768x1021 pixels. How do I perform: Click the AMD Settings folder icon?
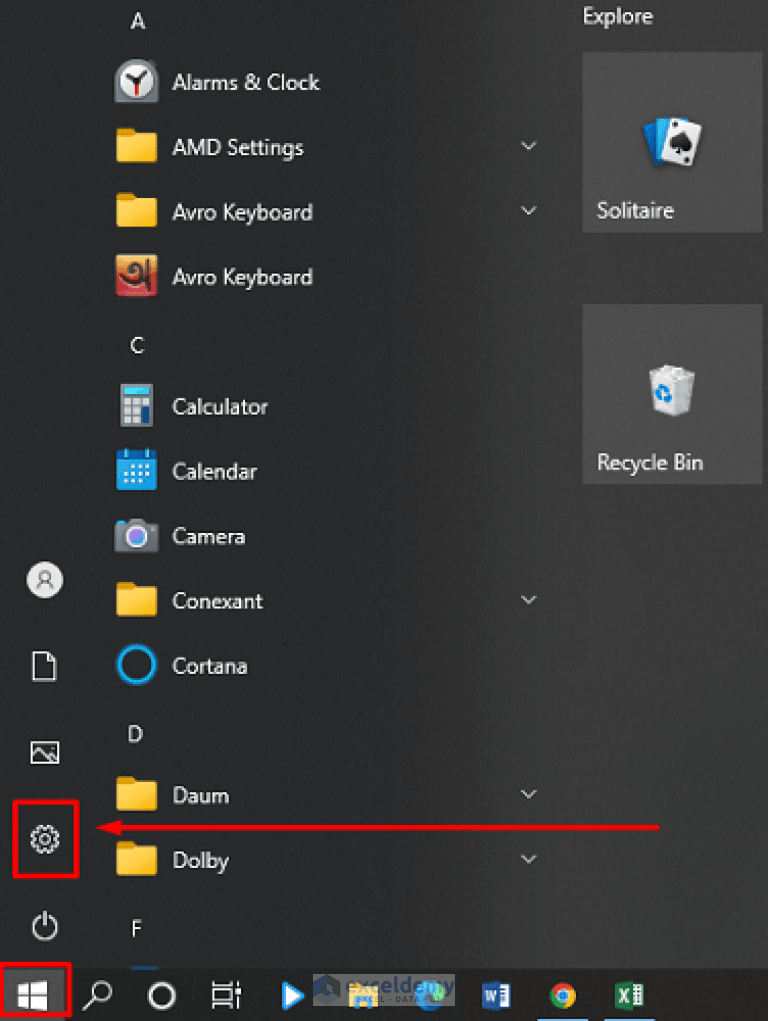coord(136,146)
